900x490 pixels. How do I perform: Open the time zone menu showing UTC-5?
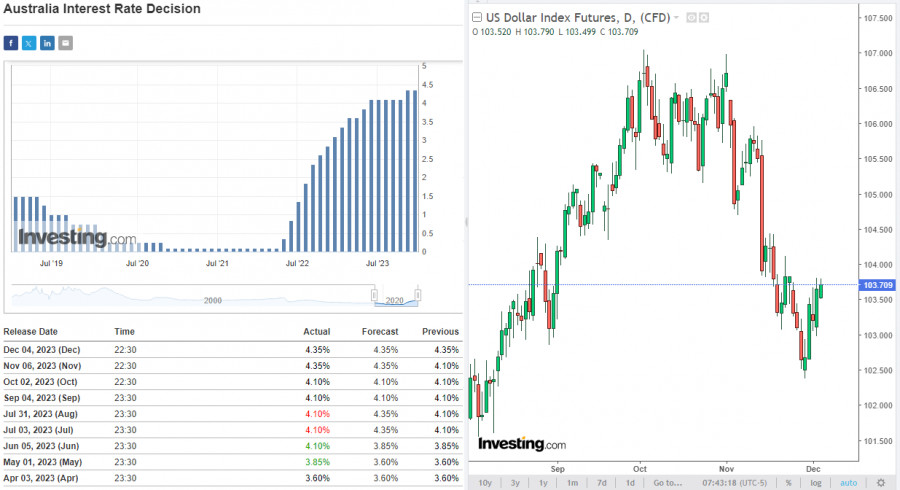pos(734,483)
